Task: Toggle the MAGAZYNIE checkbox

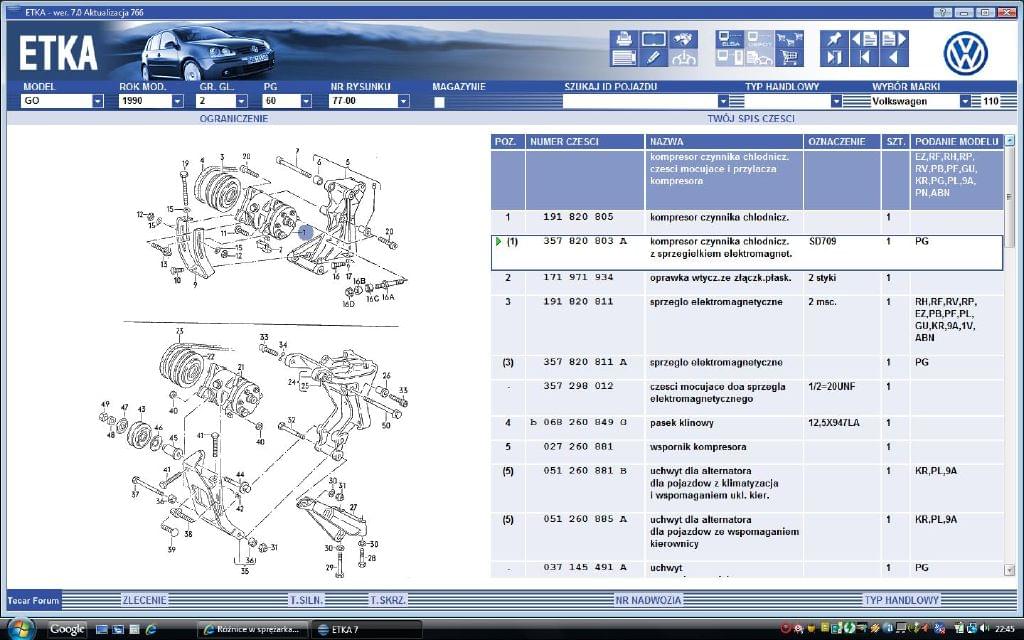Action: [440, 102]
